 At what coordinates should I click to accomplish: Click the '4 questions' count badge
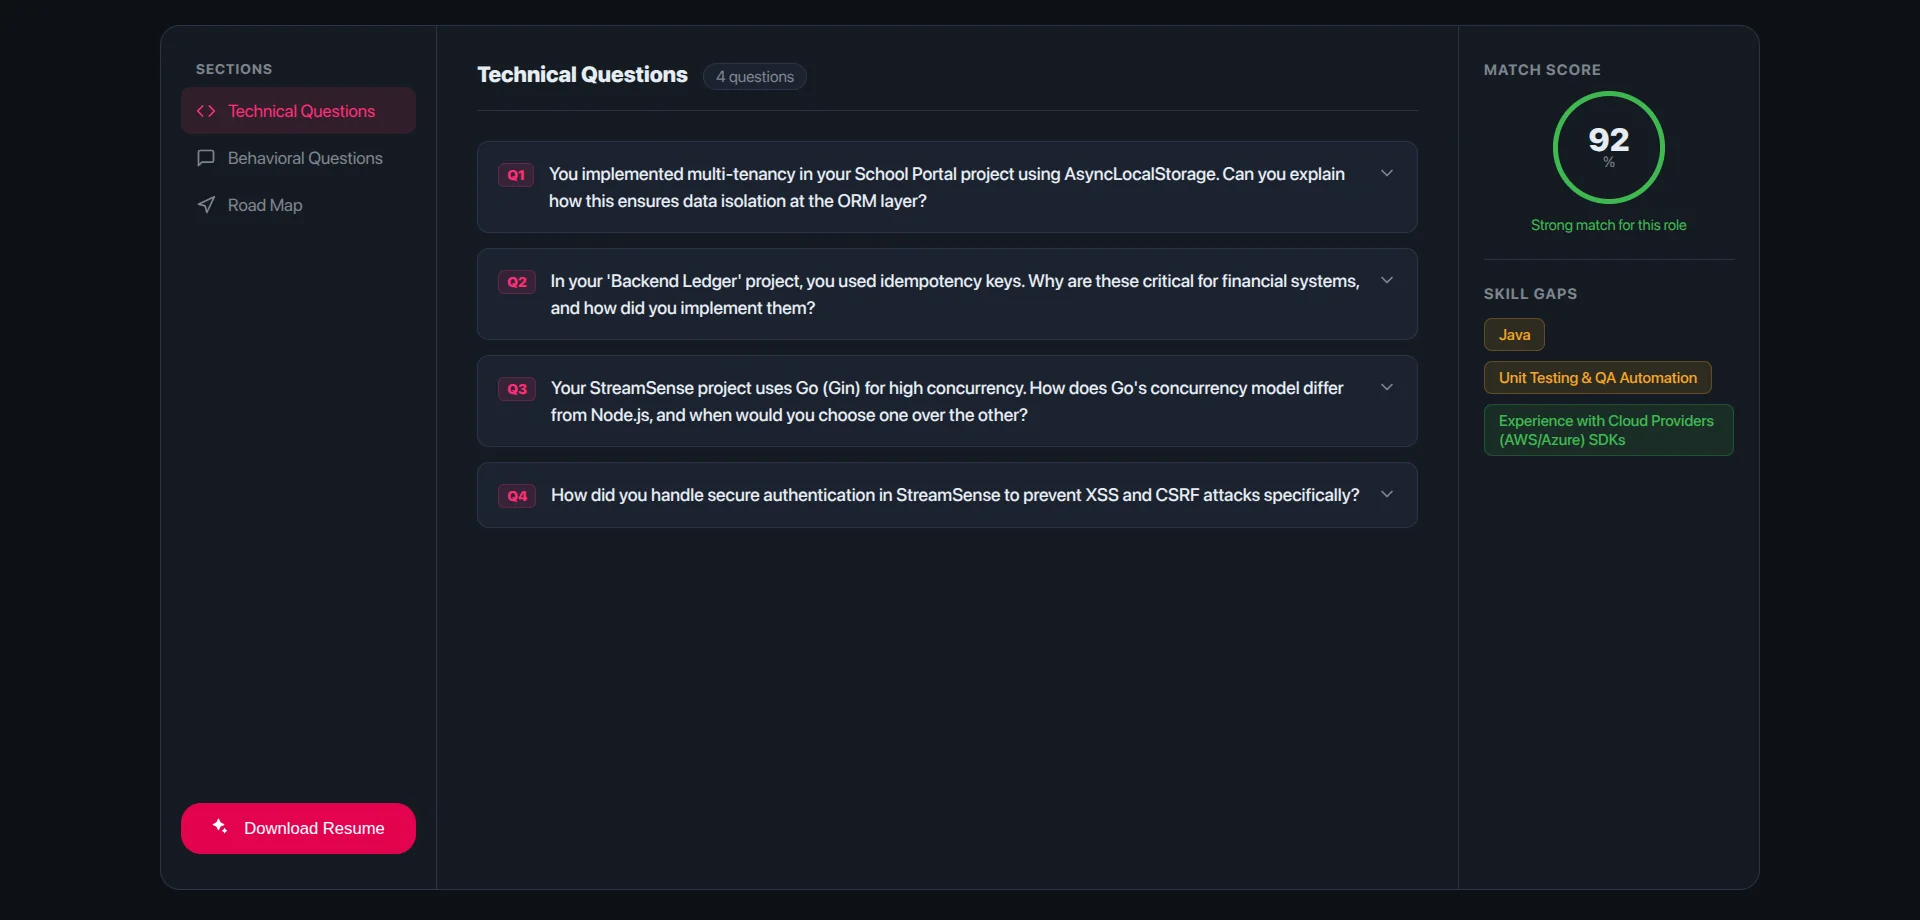tap(754, 77)
